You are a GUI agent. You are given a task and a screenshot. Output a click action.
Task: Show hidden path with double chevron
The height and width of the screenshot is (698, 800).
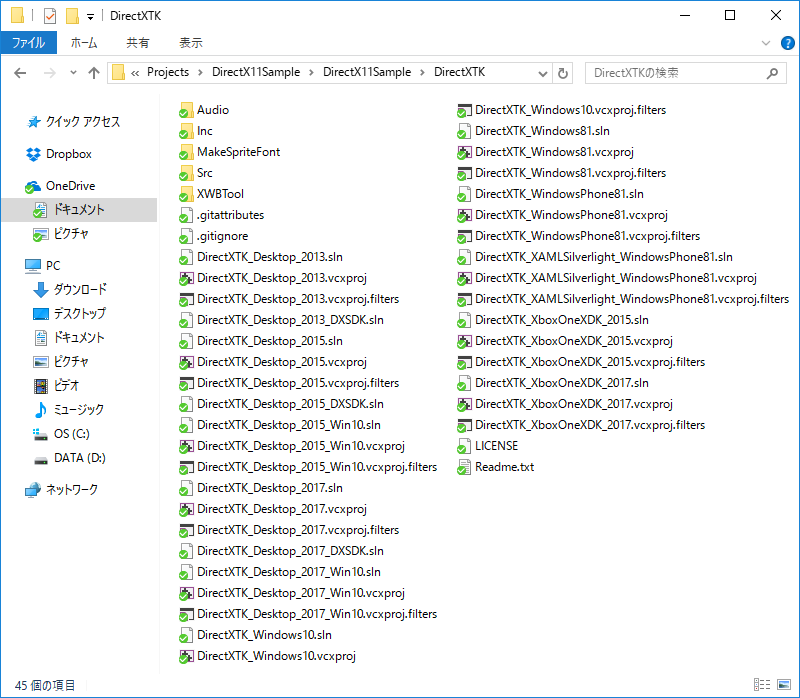coord(135,73)
